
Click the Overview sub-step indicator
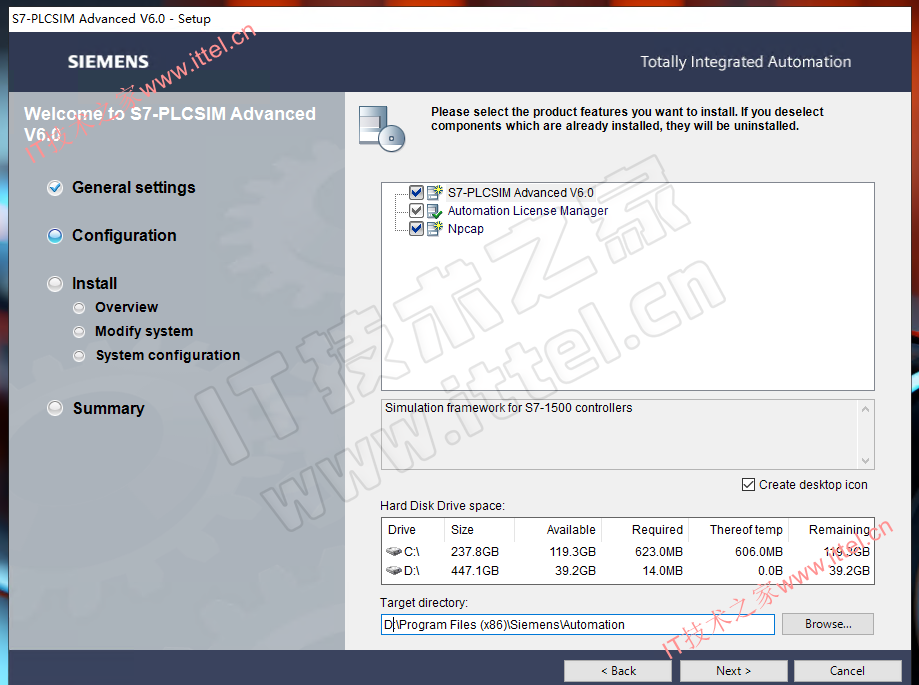coord(79,308)
